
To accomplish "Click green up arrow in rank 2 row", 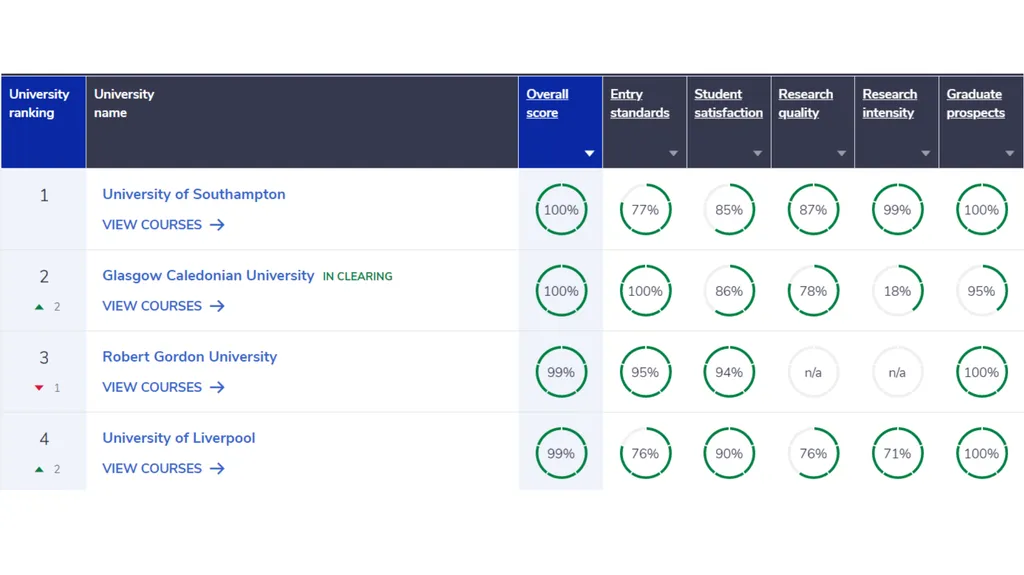I will click(39, 306).
